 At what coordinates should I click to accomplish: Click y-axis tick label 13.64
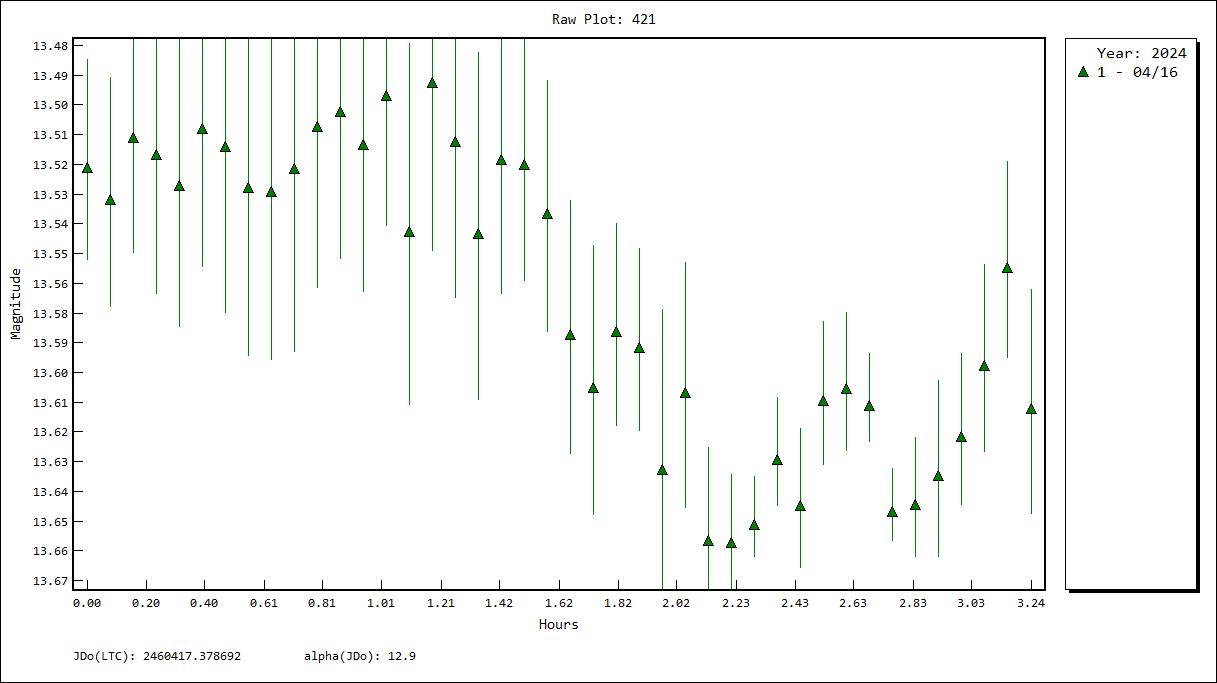[50, 492]
